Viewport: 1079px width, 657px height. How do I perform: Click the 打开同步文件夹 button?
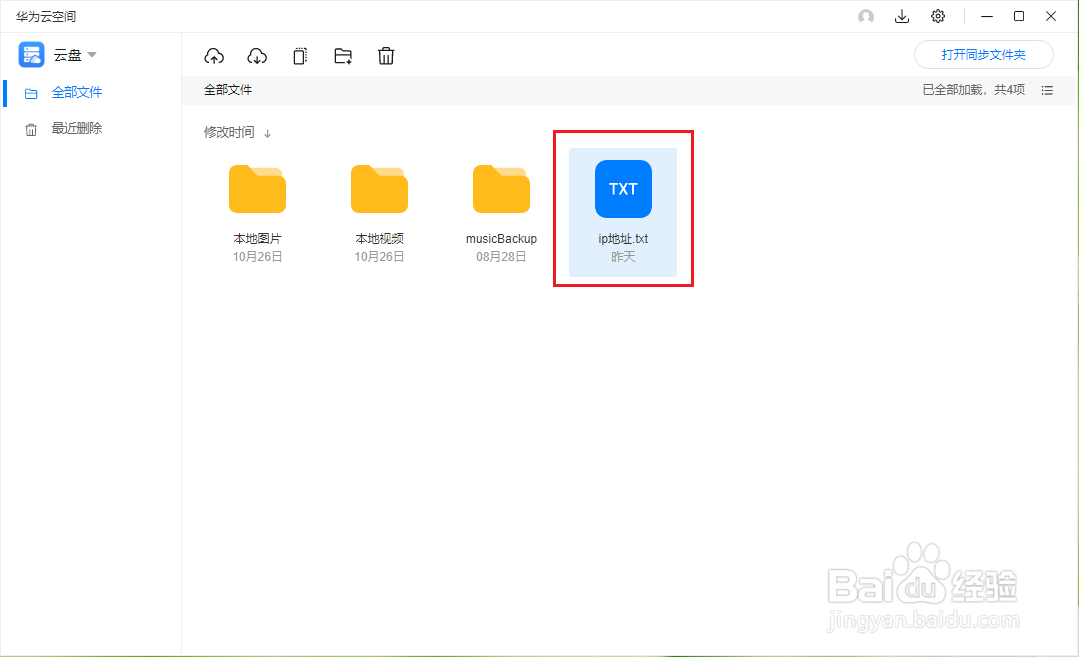tap(983, 55)
